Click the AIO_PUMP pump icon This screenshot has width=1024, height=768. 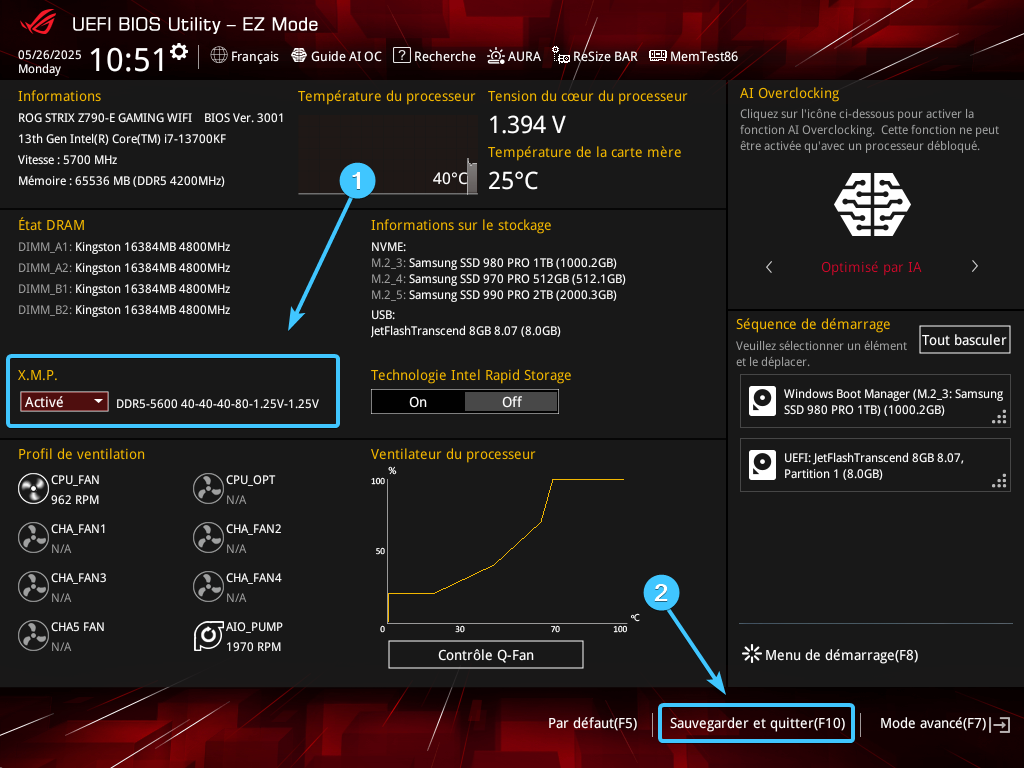pyautogui.click(x=208, y=635)
